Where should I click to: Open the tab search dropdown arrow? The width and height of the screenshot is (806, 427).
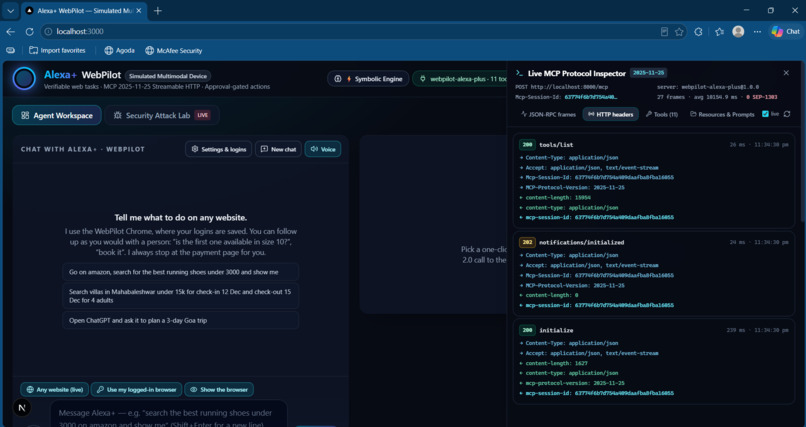[10, 10]
